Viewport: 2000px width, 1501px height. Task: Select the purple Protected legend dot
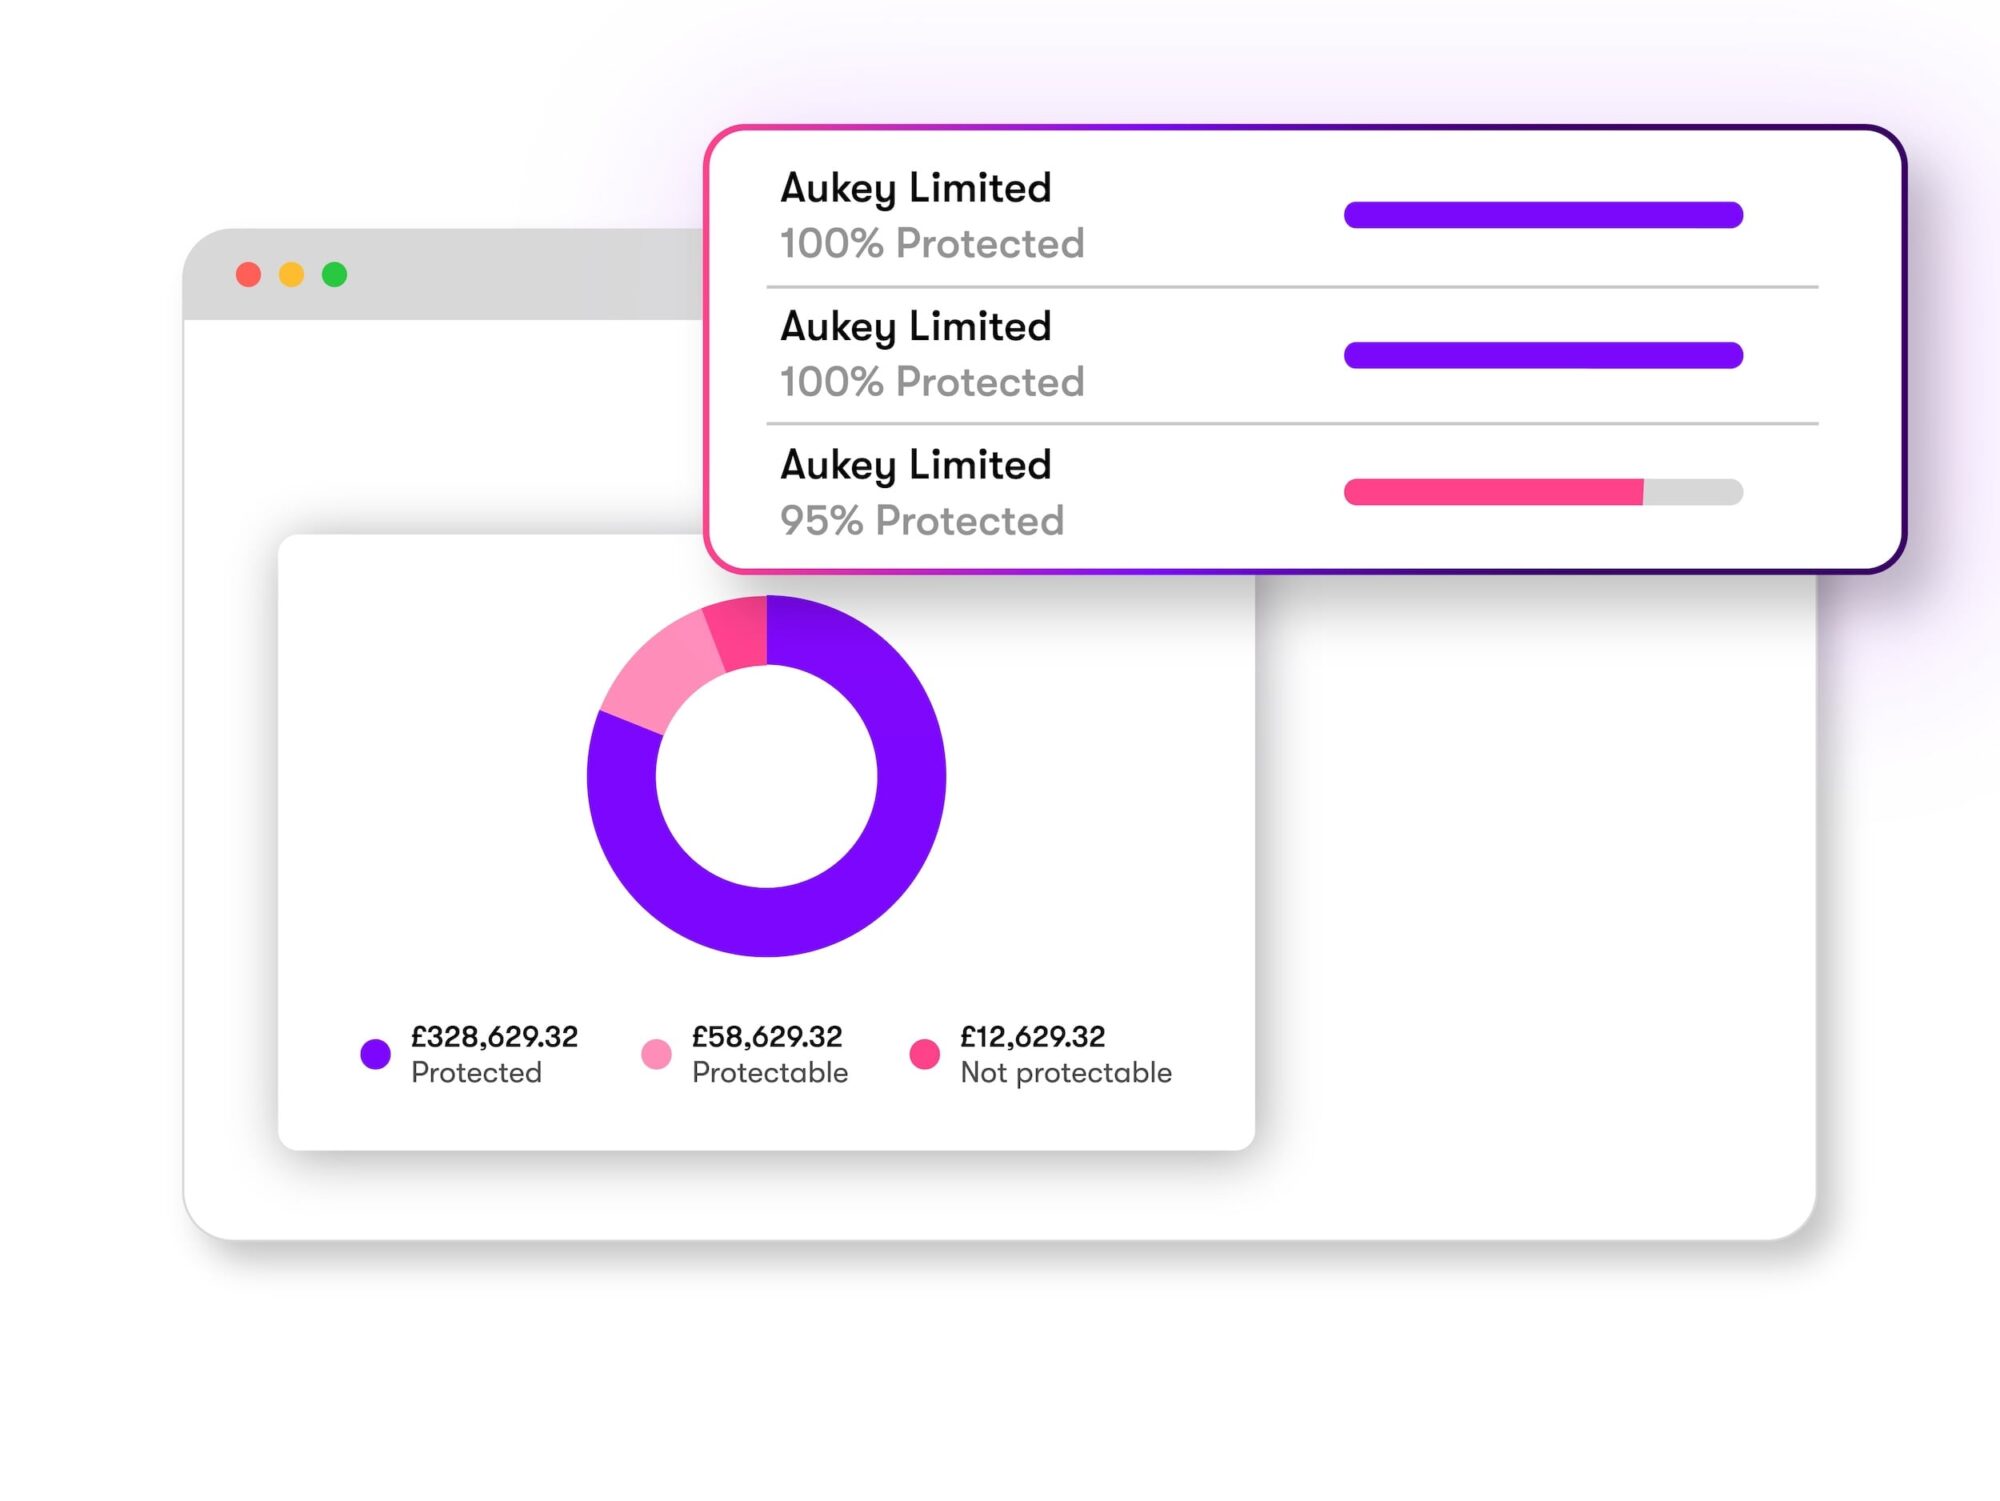pyautogui.click(x=375, y=1054)
